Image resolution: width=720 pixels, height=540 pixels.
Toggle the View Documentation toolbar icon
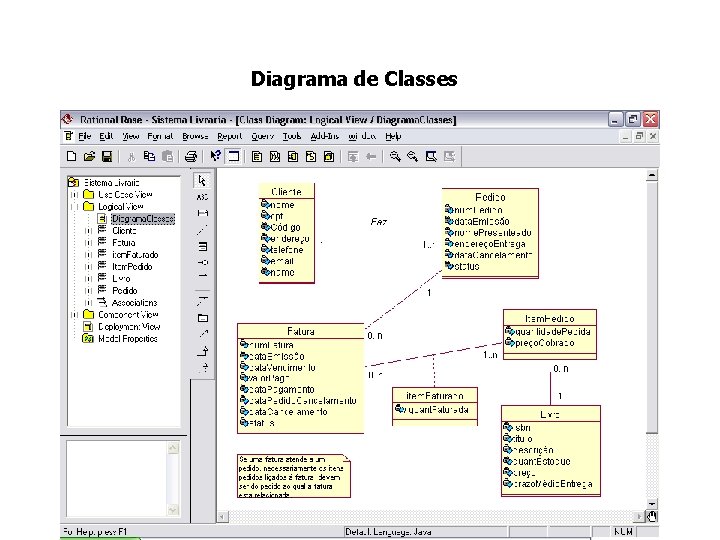click(x=234, y=157)
